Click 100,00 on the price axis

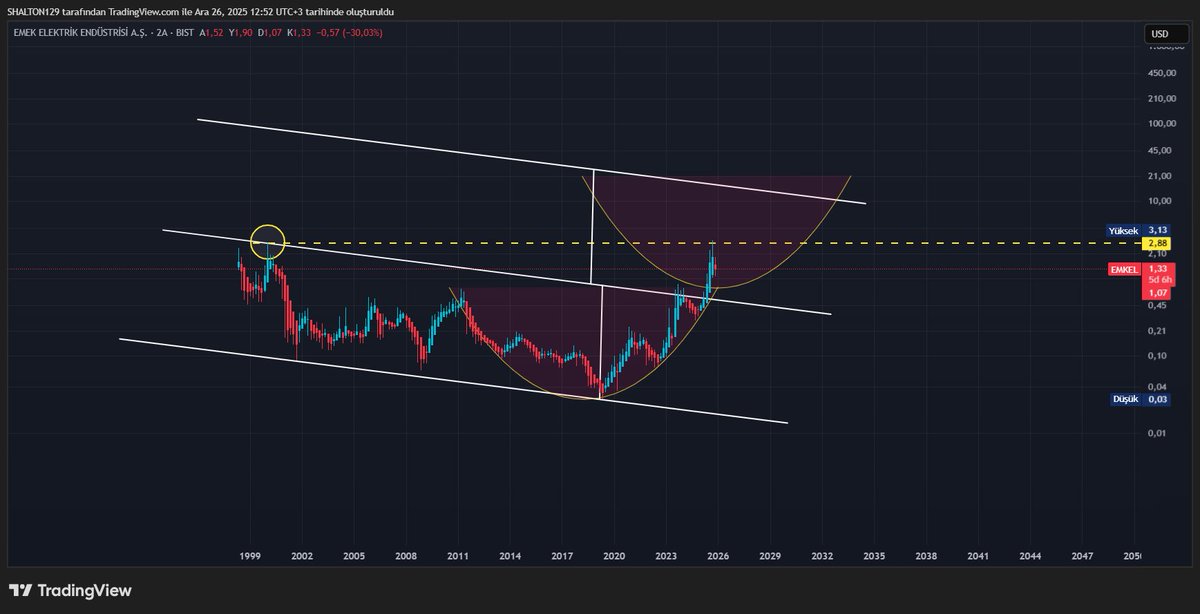[x=1162, y=124]
